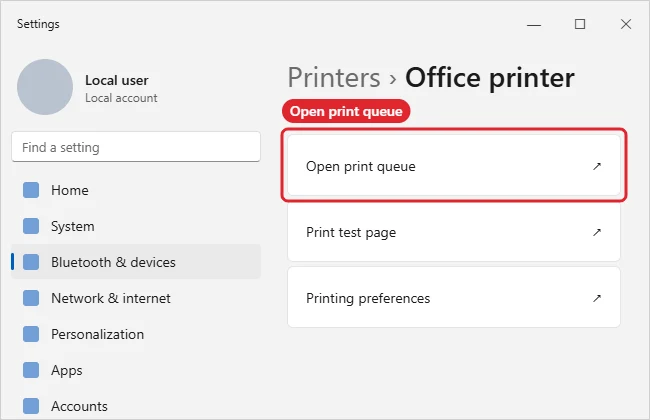Maximize the Settings window

pos(580,24)
